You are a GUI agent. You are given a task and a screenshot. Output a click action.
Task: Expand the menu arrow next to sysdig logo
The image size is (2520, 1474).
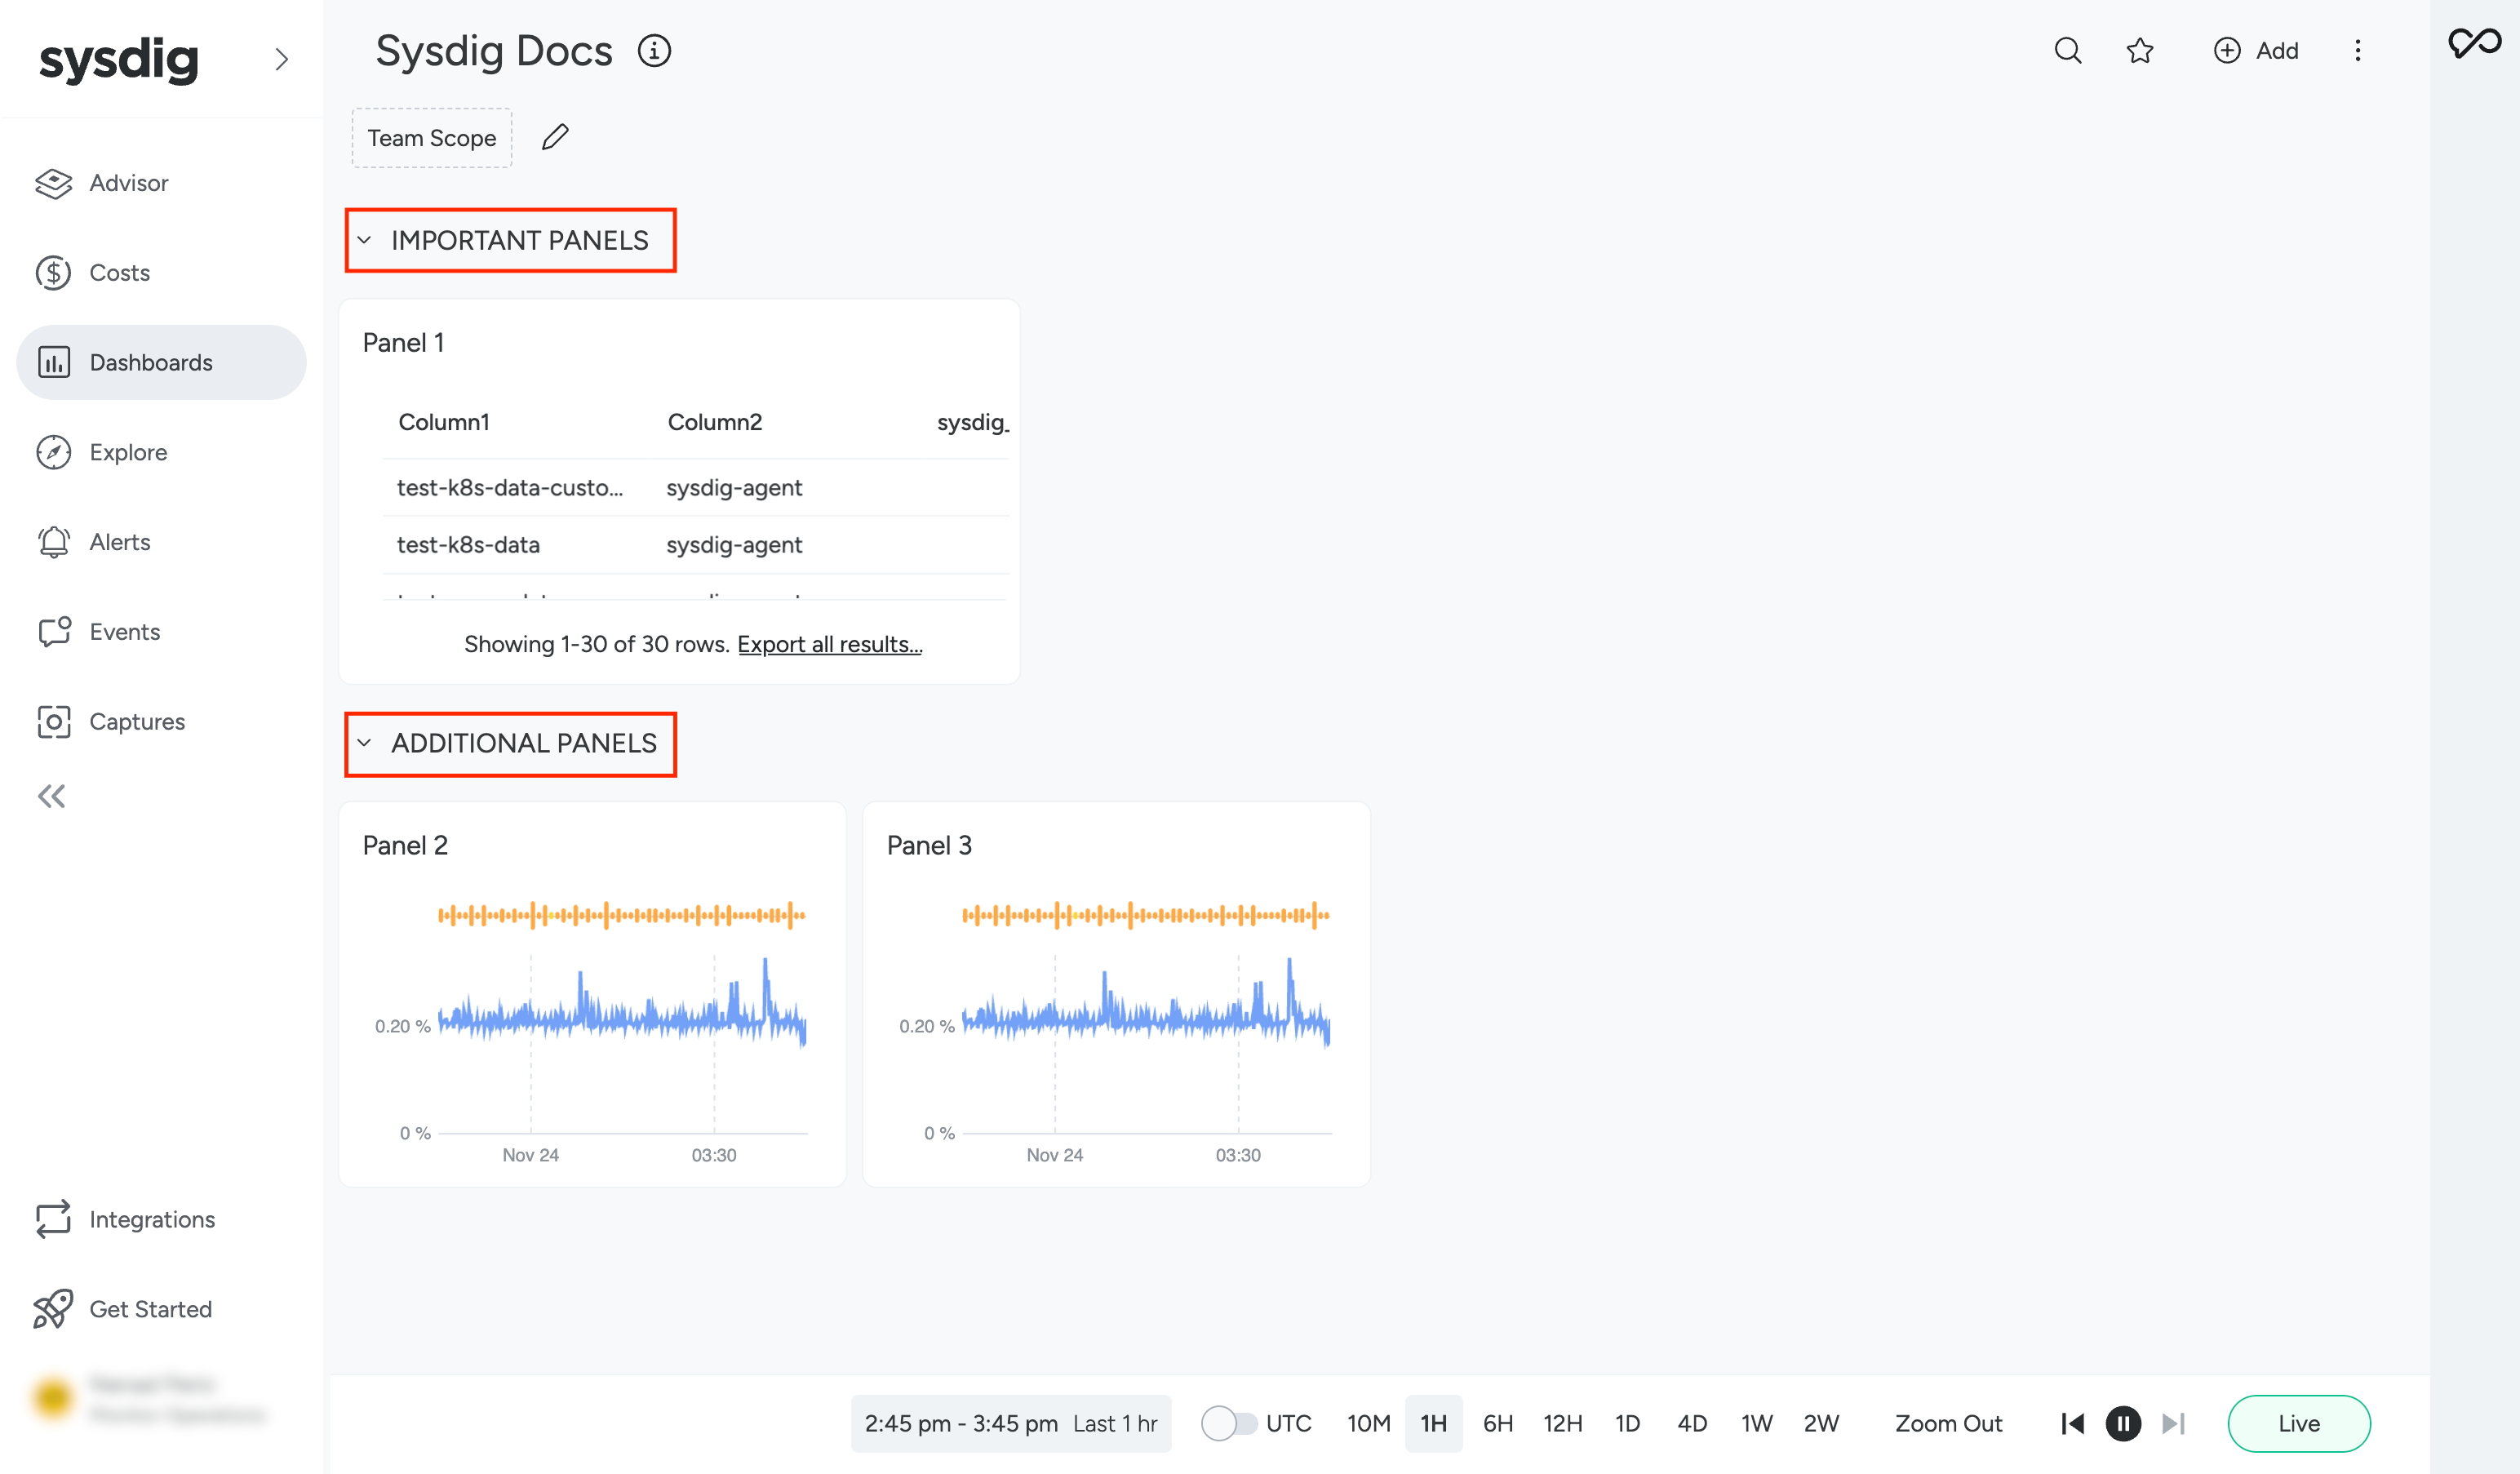pos(282,60)
